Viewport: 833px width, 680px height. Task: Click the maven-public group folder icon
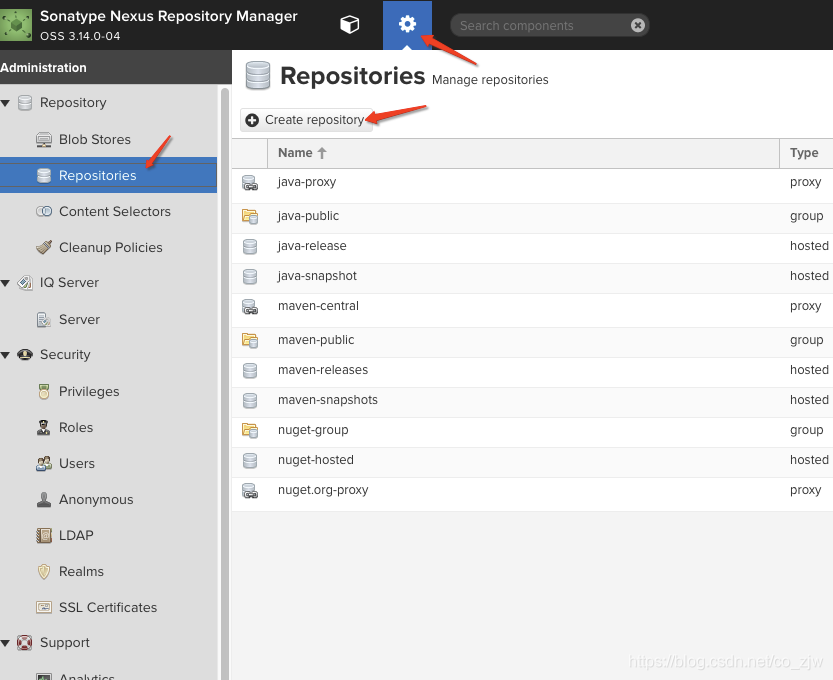pos(250,340)
